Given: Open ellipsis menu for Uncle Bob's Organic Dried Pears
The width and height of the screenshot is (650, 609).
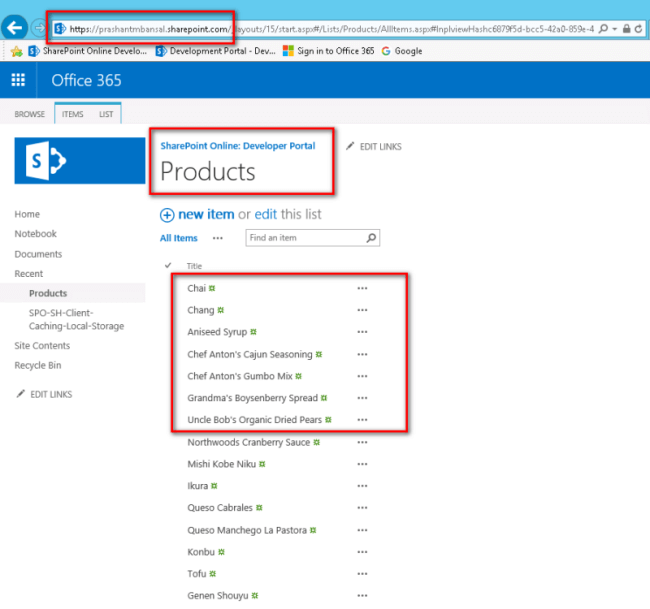Looking at the screenshot, I should [362, 420].
